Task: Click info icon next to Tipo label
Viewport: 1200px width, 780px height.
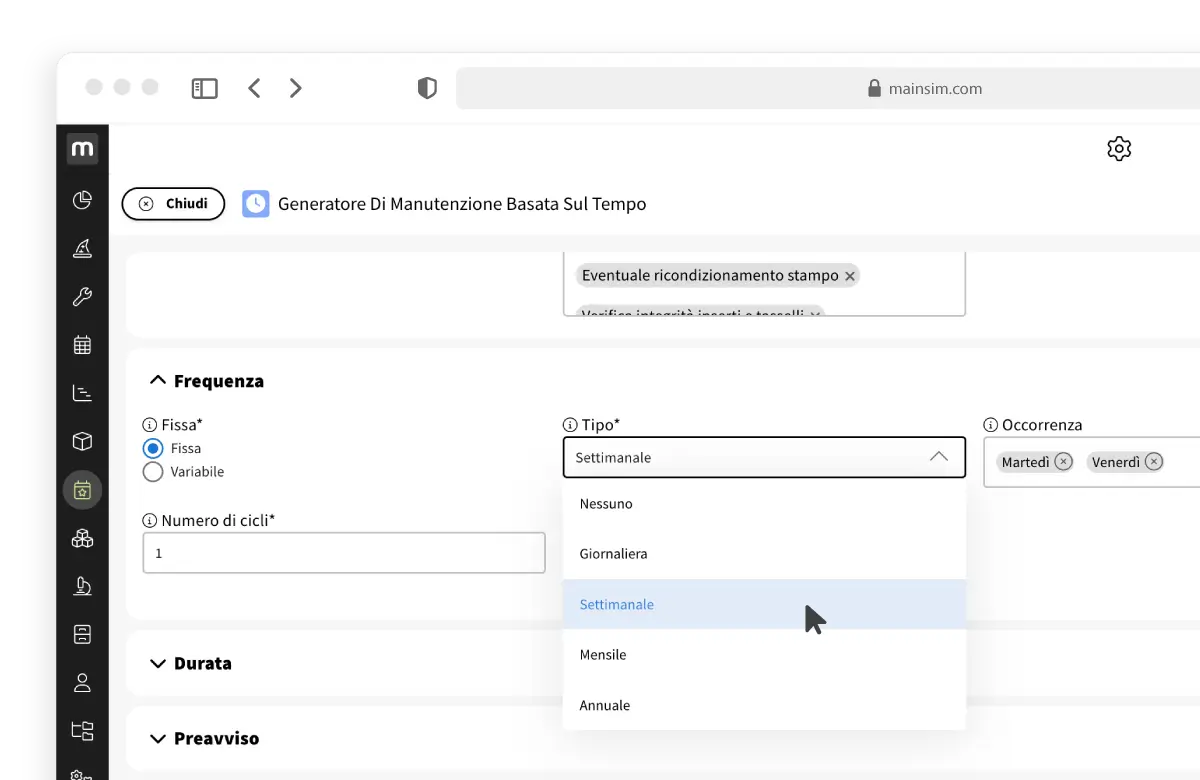Action: [570, 425]
